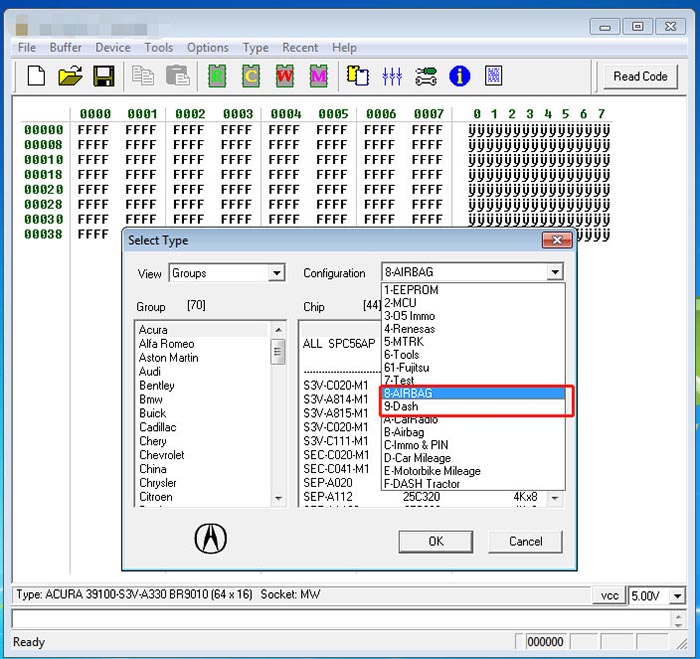Image resolution: width=700 pixels, height=659 pixels.
Task: Select D-Car Mileage configuration option
Action: [473, 458]
